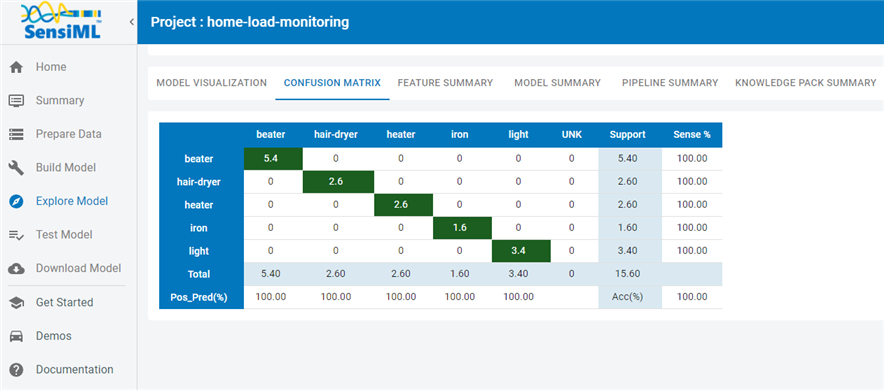The height and width of the screenshot is (390, 884).
Task: Click the Total row 0 under UNK
Action: pos(572,274)
